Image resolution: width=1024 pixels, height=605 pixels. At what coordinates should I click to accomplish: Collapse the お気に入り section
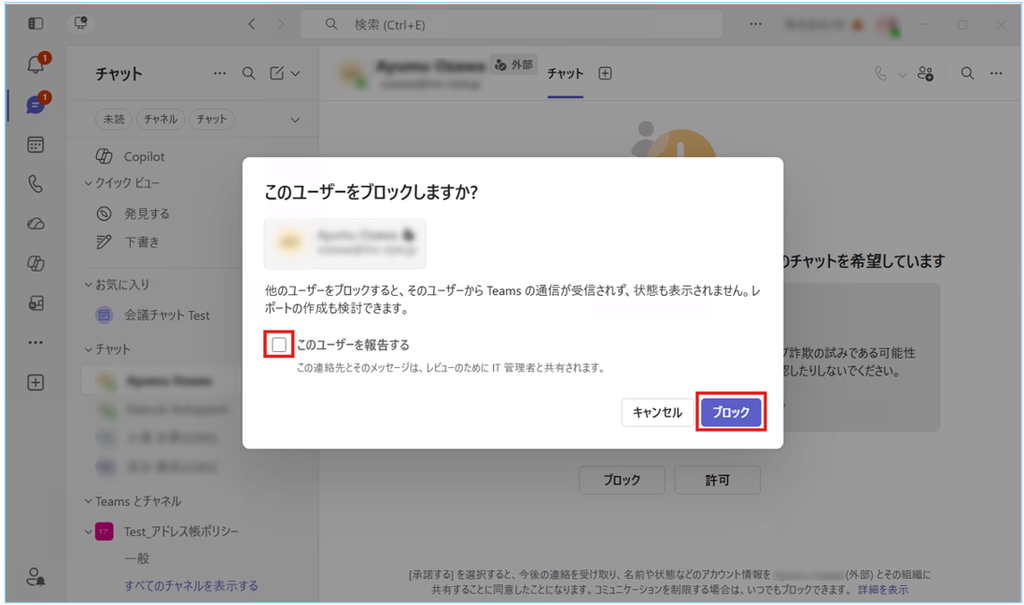pyautogui.click(x=88, y=284)
